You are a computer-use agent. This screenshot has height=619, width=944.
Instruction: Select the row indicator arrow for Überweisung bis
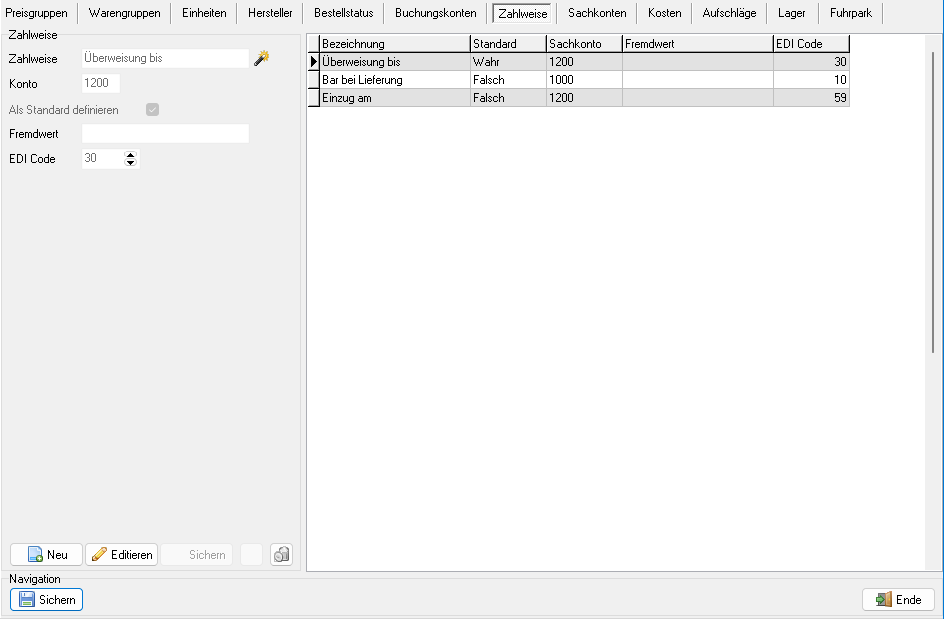pos(313,62)
